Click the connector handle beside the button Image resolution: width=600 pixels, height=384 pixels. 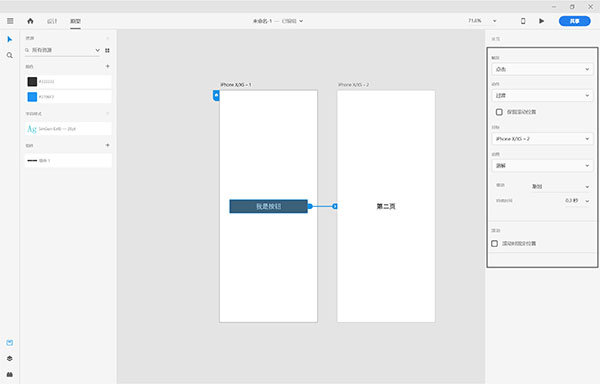click(x=310, y=206)
